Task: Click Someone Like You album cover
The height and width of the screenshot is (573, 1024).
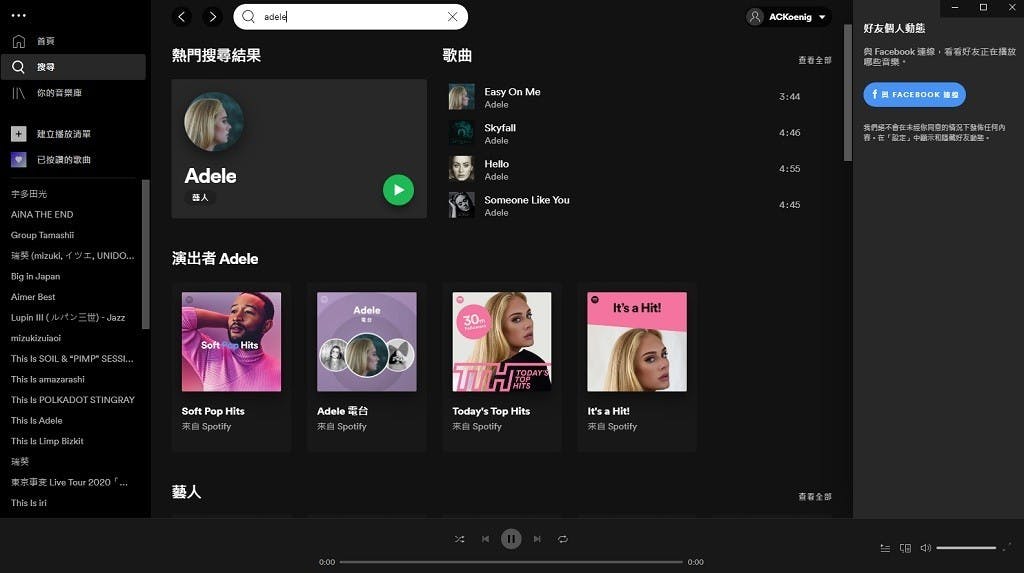Action: (x=462, y=205)
